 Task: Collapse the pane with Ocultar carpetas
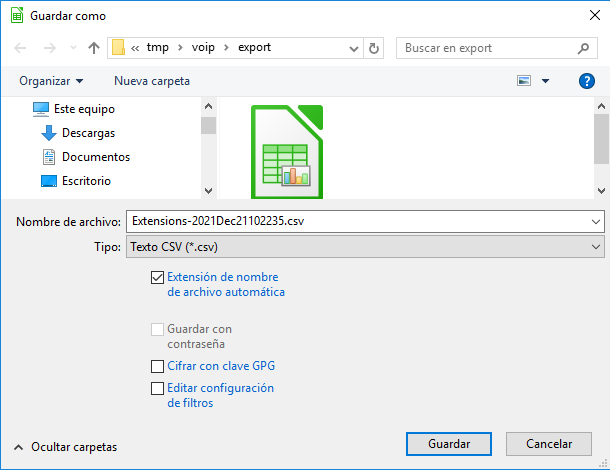pyautogui.click(x=66, y=447)
